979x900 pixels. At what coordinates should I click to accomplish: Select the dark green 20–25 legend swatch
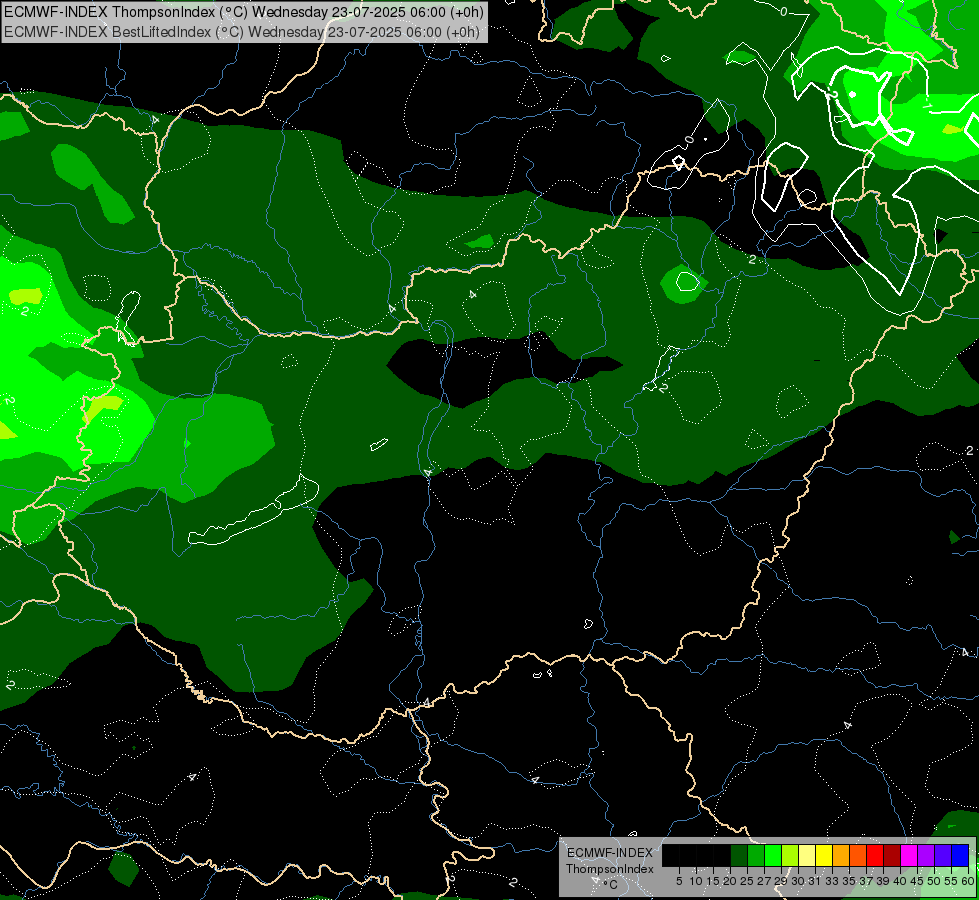tap(739, 855)
